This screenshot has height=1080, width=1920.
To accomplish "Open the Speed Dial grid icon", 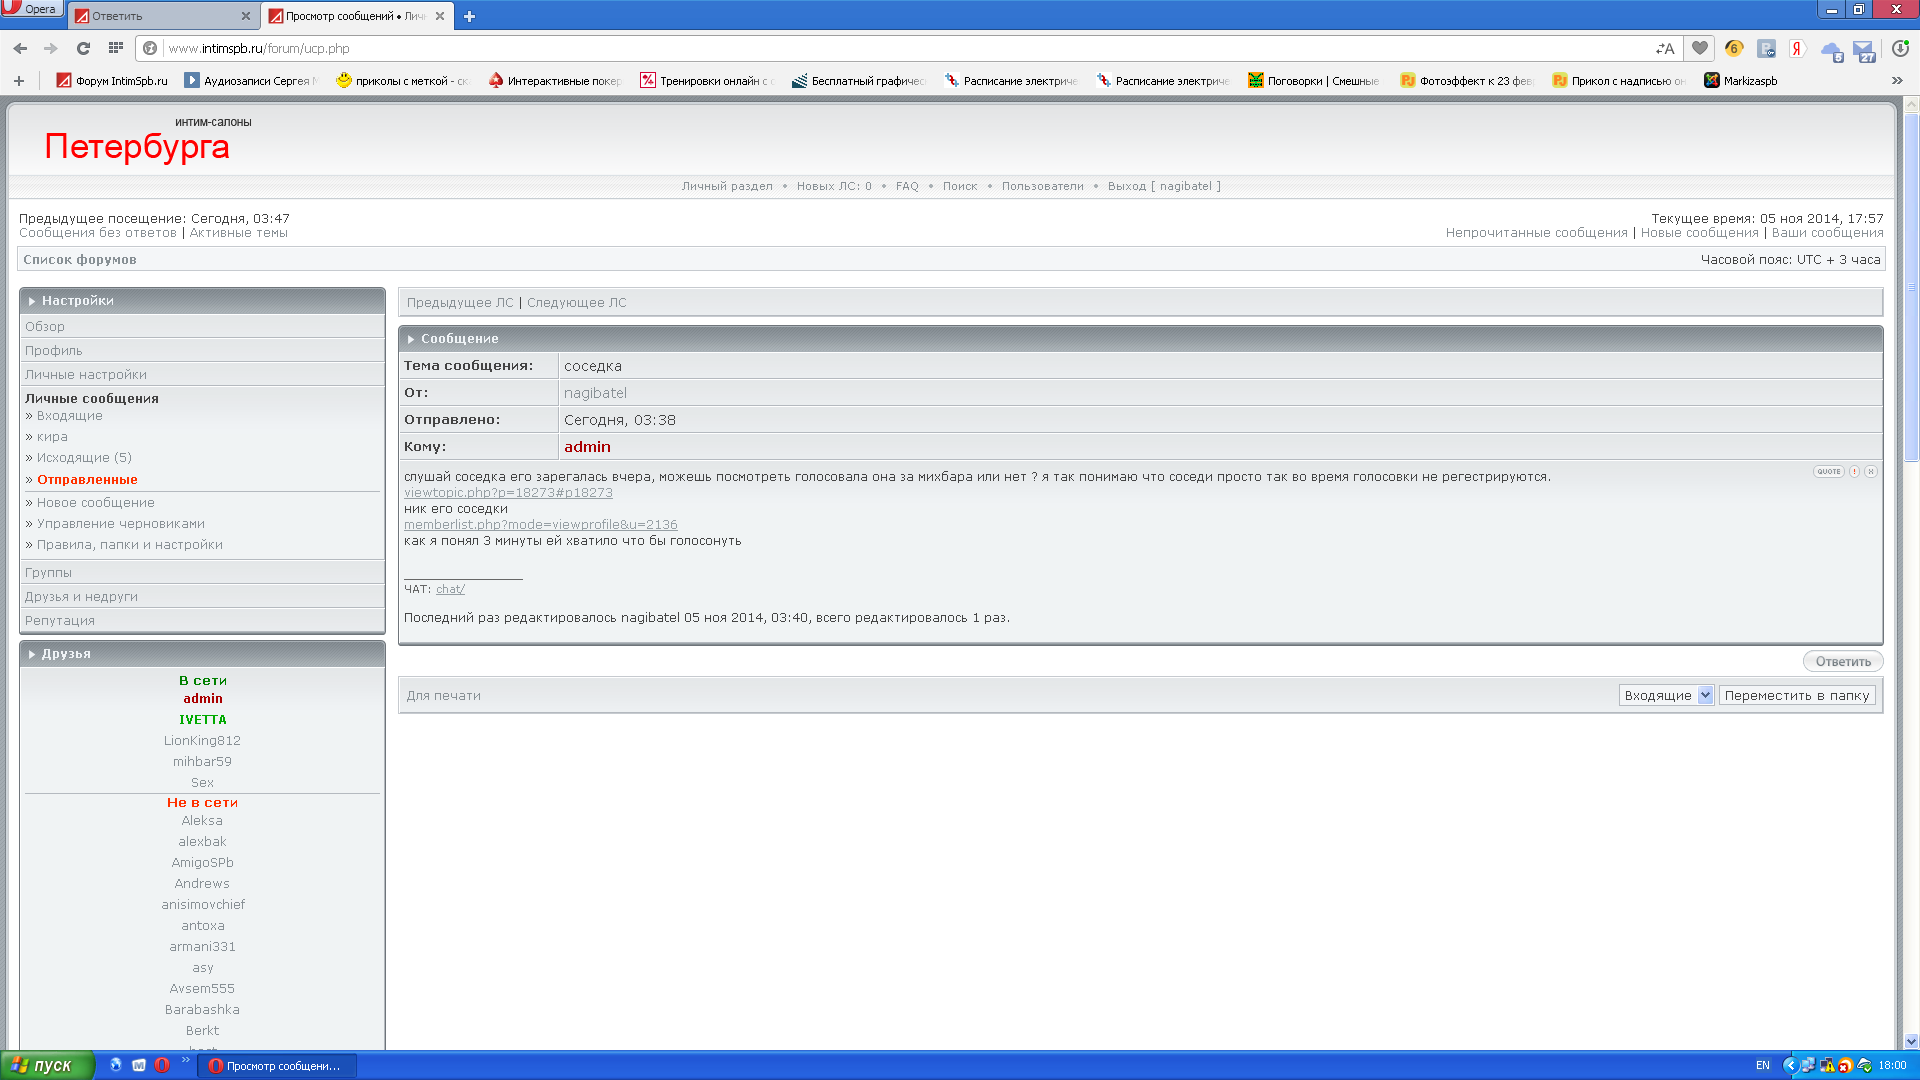I will click(x=116, y=48).
